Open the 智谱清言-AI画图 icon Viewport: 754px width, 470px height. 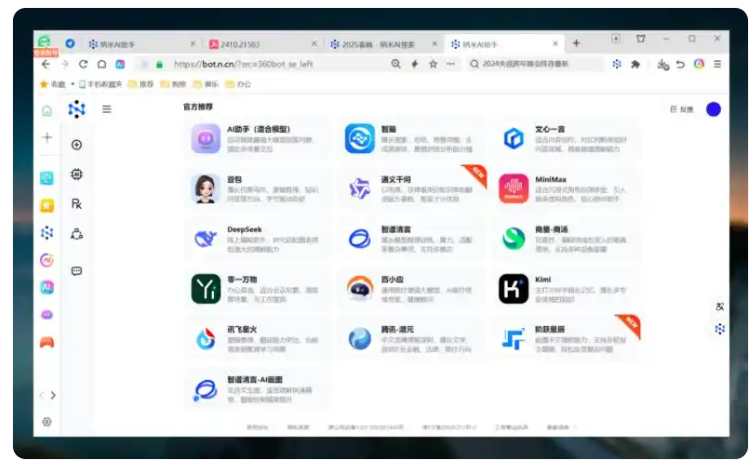click(x=206, y=390)
